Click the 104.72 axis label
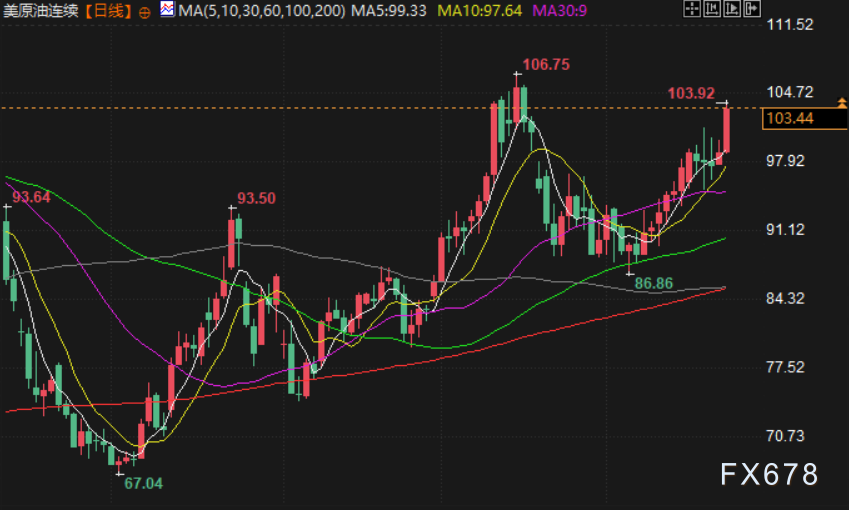 pos(790,92)
